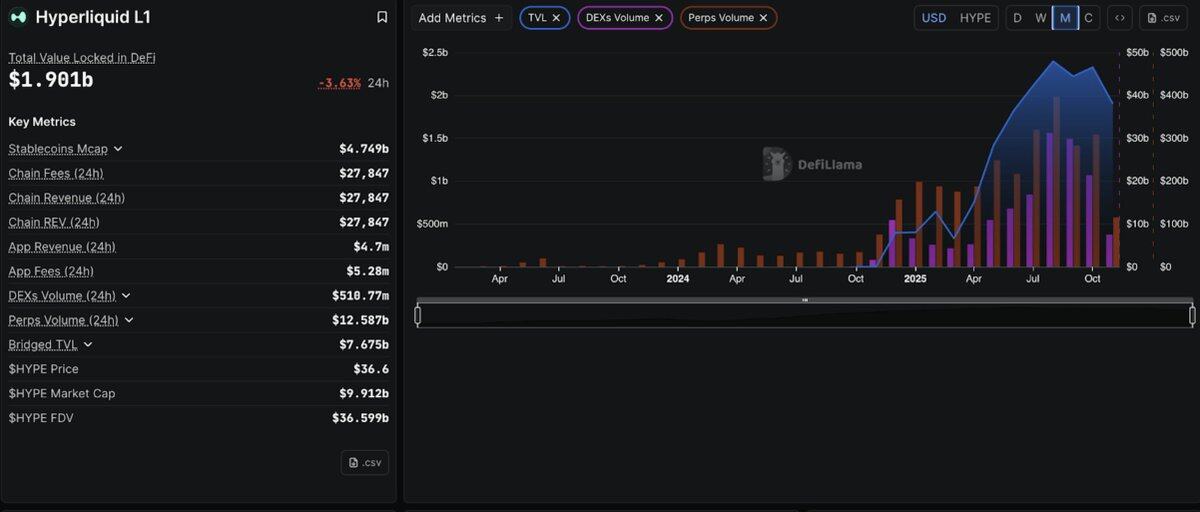1200x512 pixels.
Task: Download key metrics via bottom .csv button
Action: tap(364, 462)
